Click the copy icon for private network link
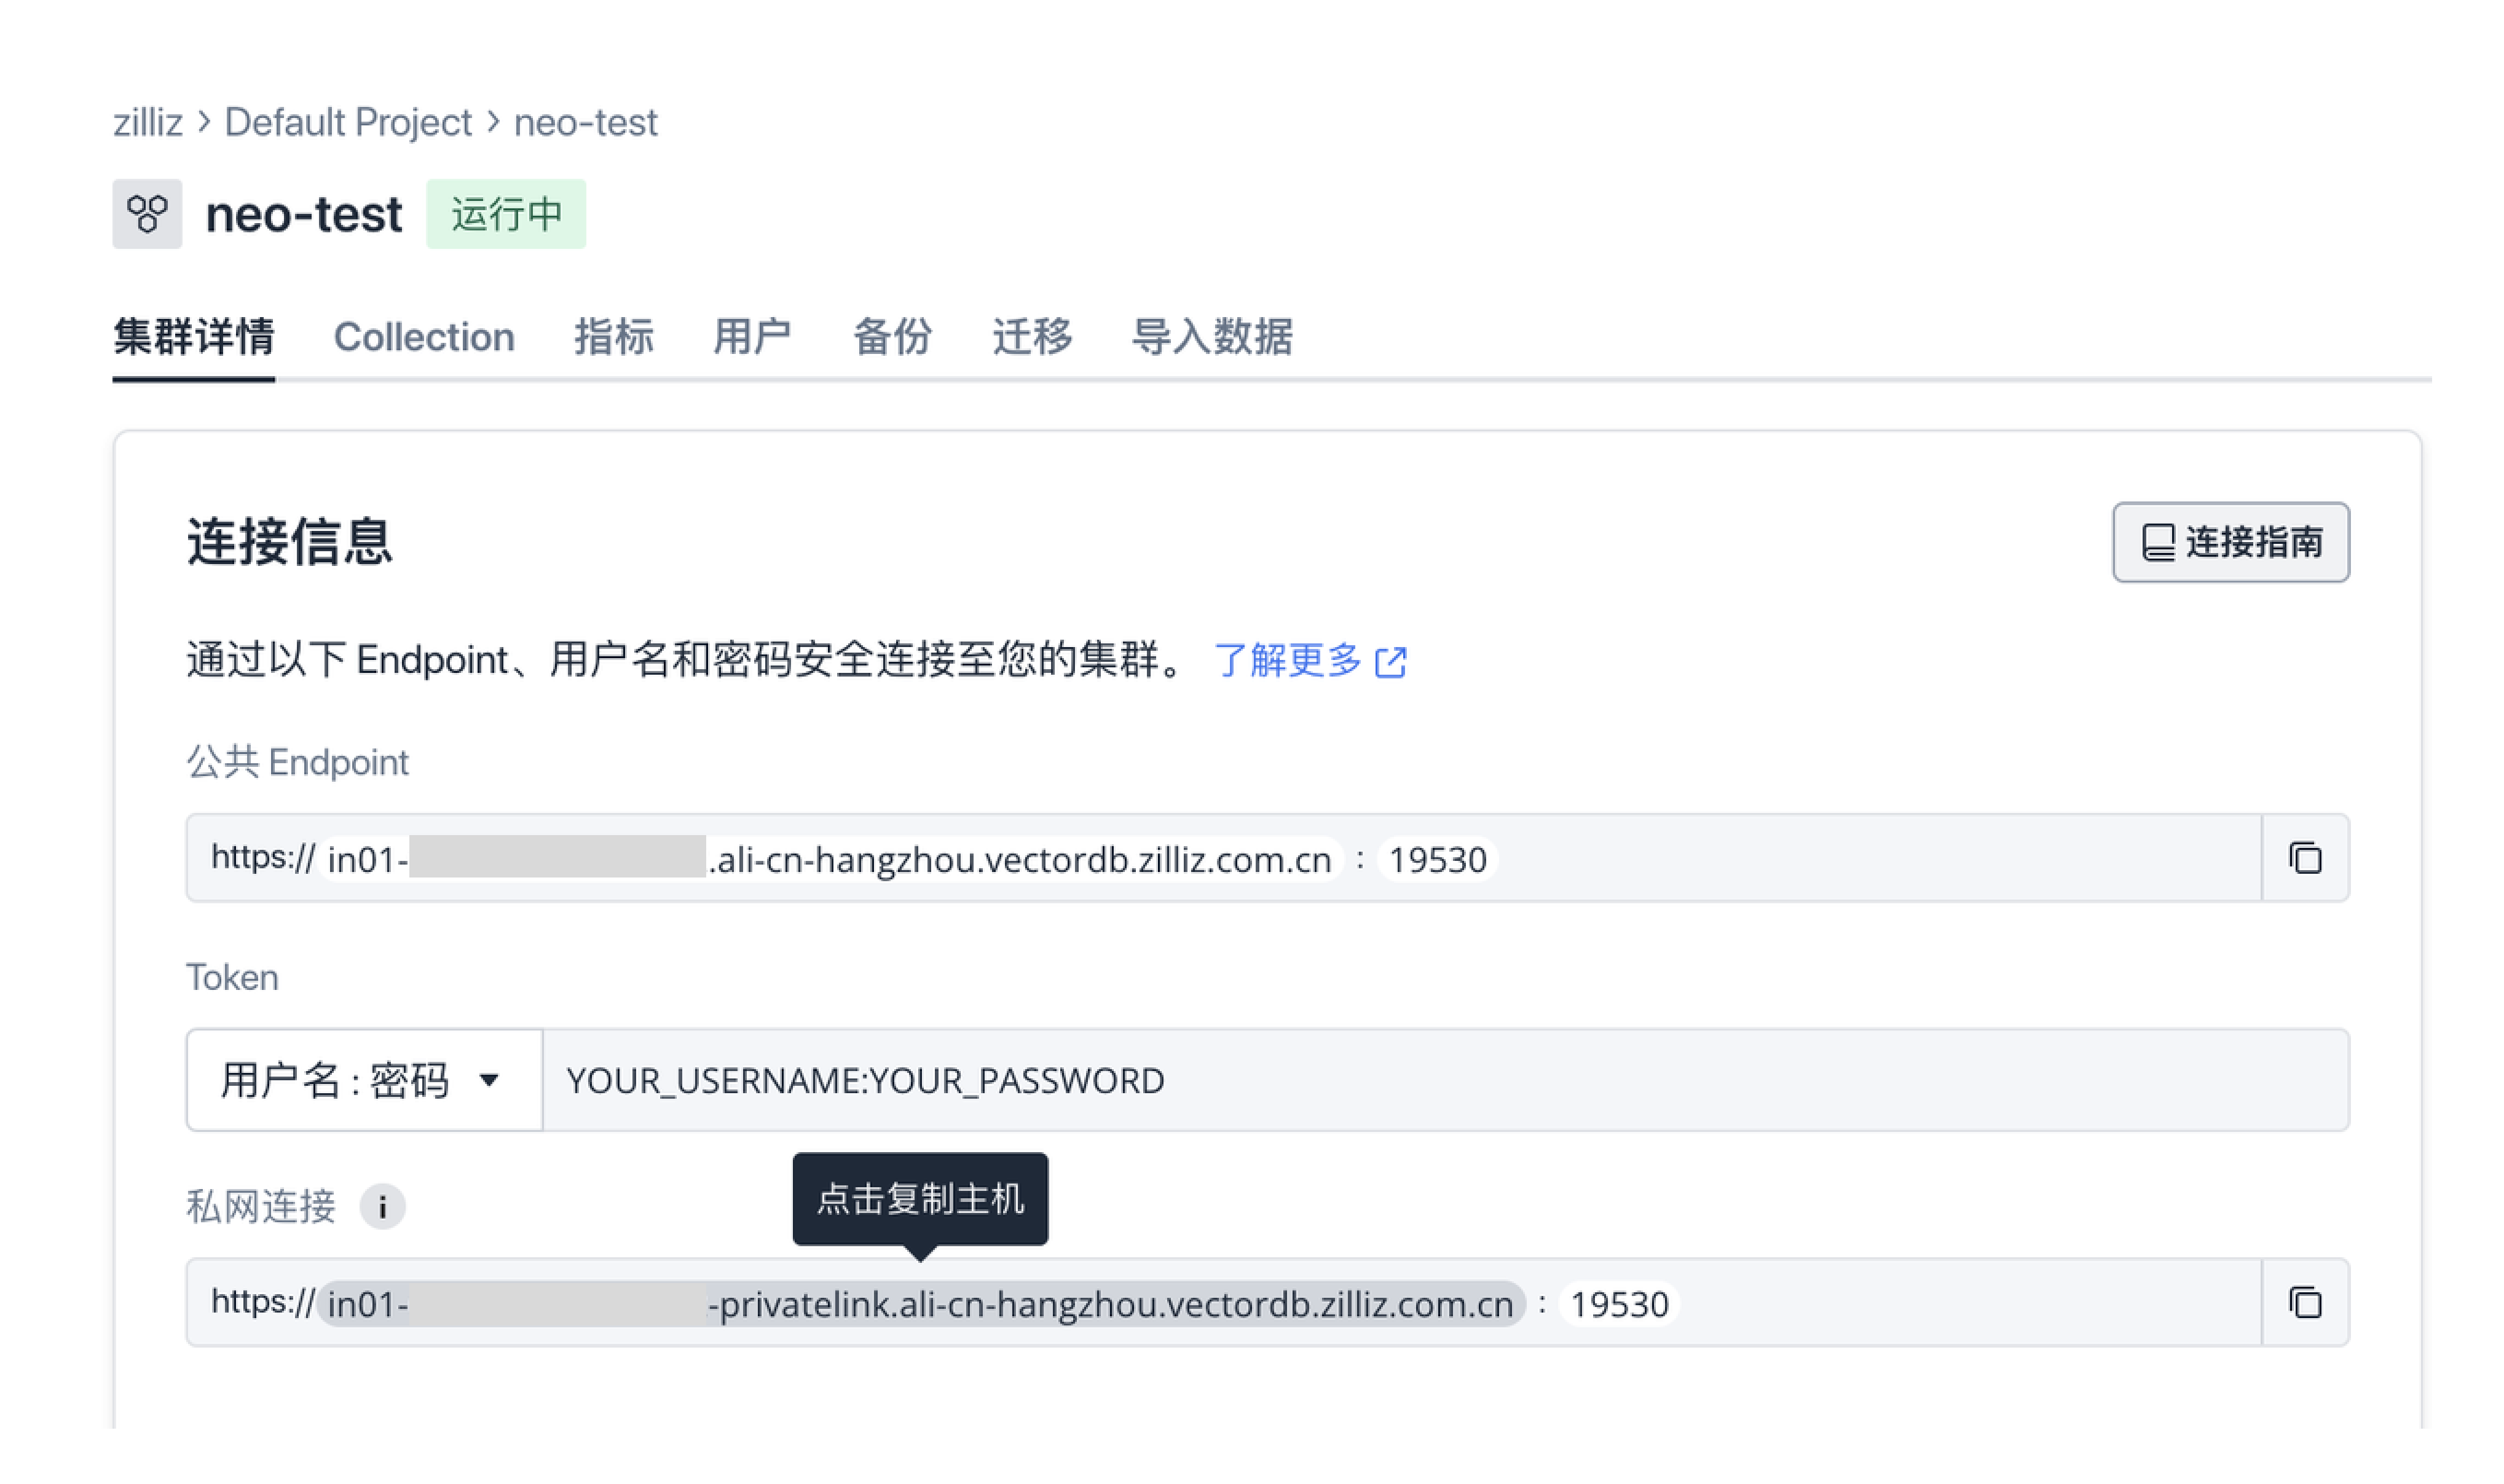Screen dimensions: 2504x1484 tap(2304, 1304)
